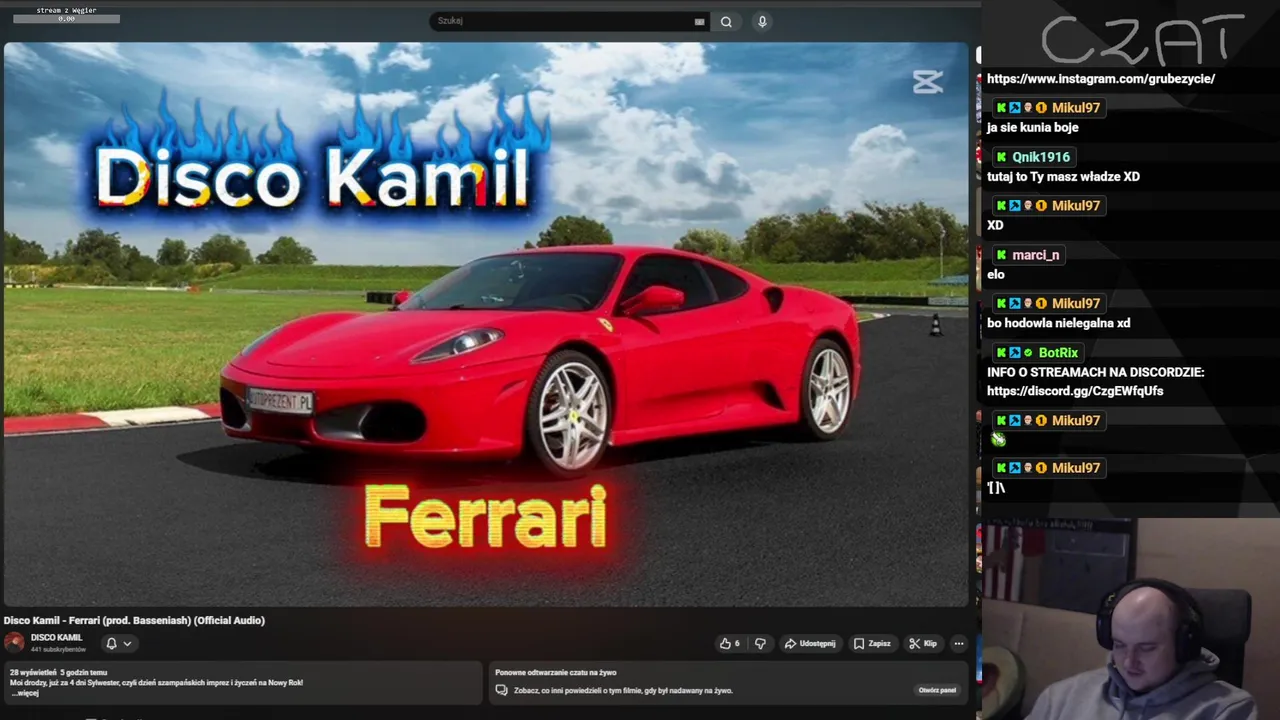
Task: Click the Otwórz panel button
Action: [937, 690]
